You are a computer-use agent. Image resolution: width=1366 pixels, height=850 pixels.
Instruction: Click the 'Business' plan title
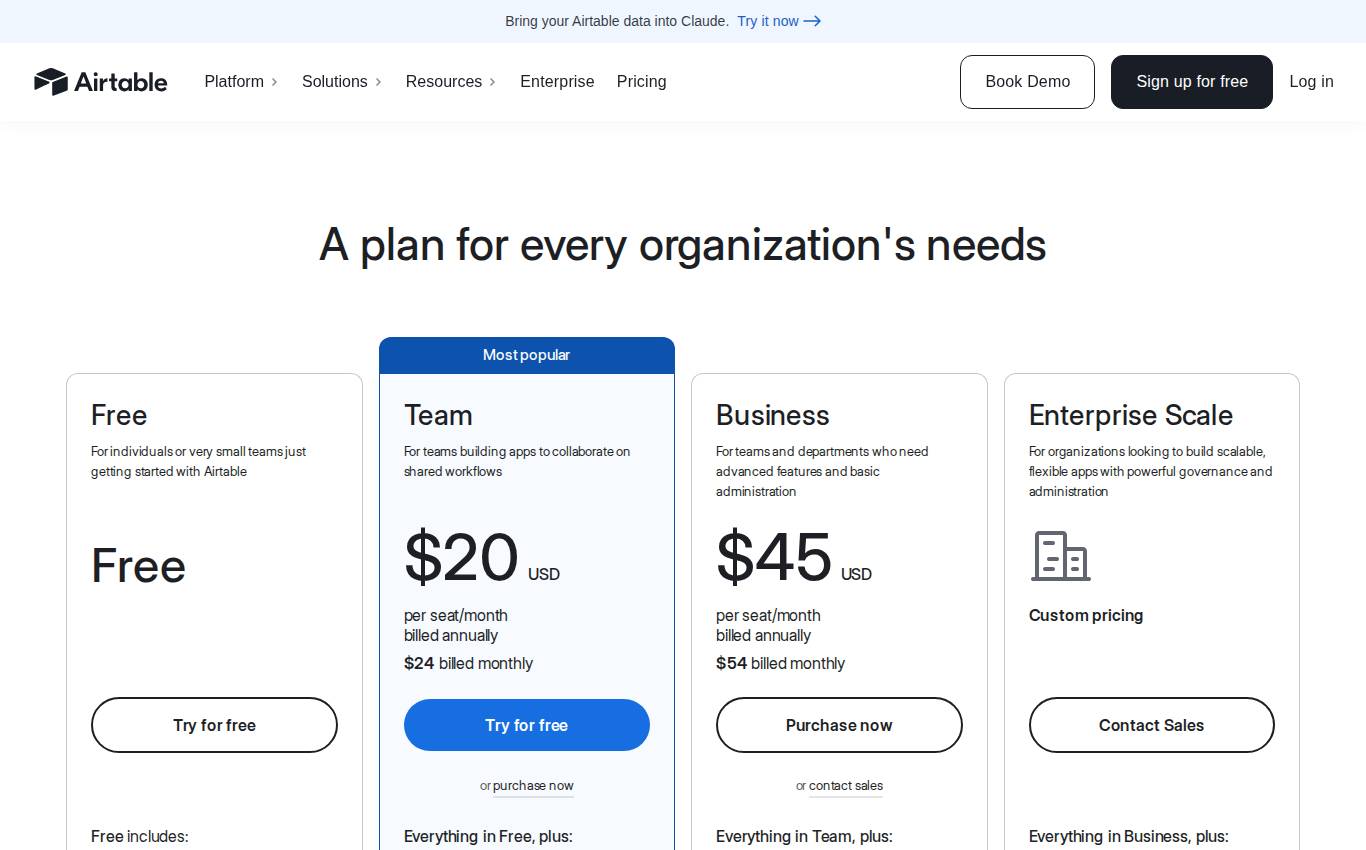(773, 415)
